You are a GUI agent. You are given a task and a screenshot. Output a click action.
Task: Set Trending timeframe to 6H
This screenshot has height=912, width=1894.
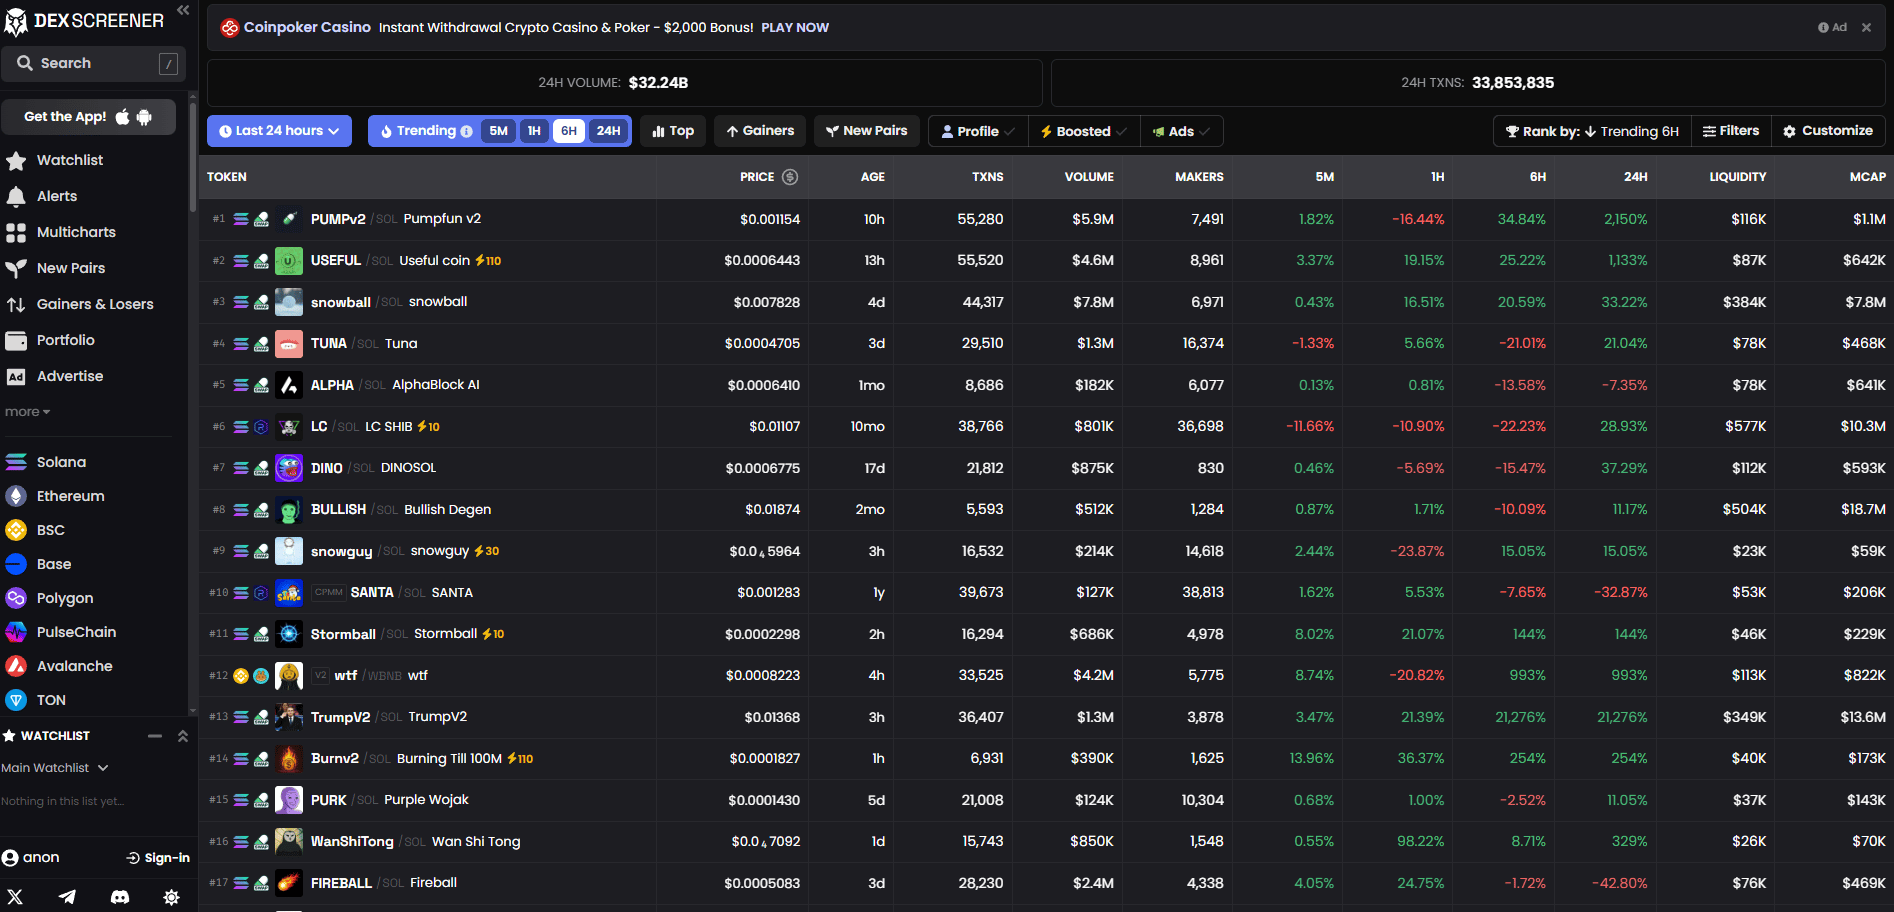tap(569, 131)
